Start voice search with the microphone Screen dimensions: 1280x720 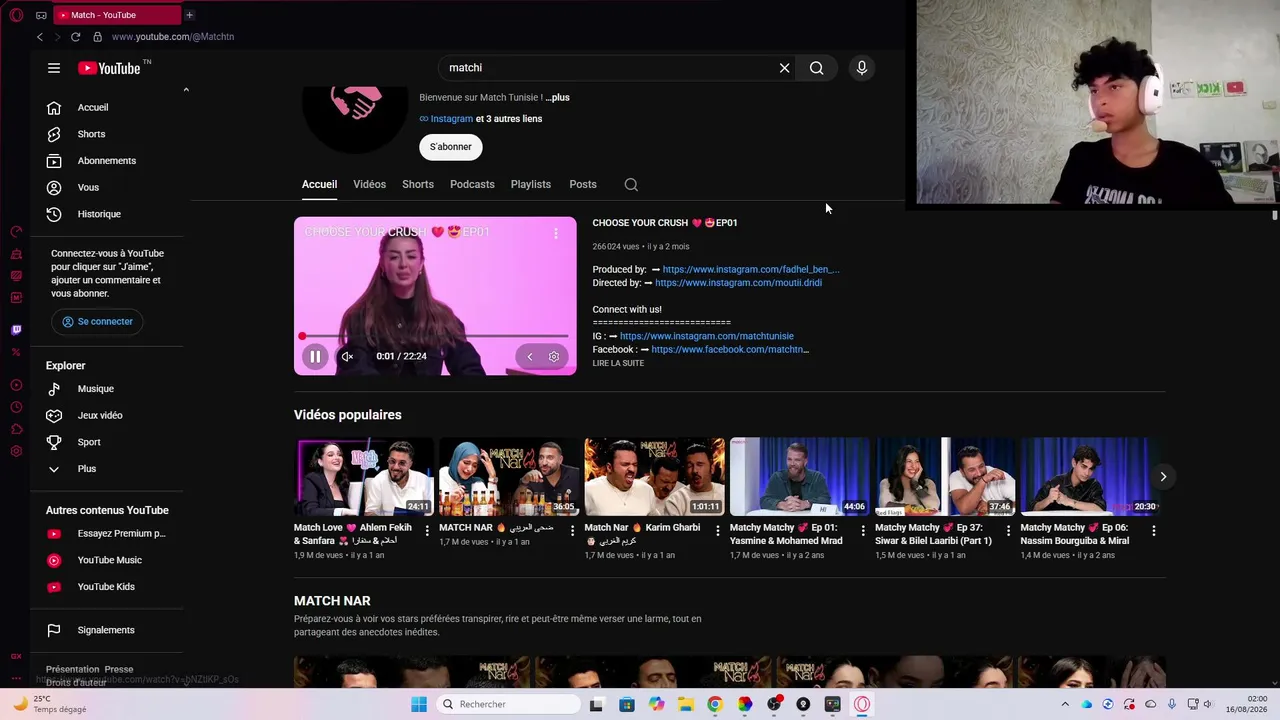(x=862, y=68)
